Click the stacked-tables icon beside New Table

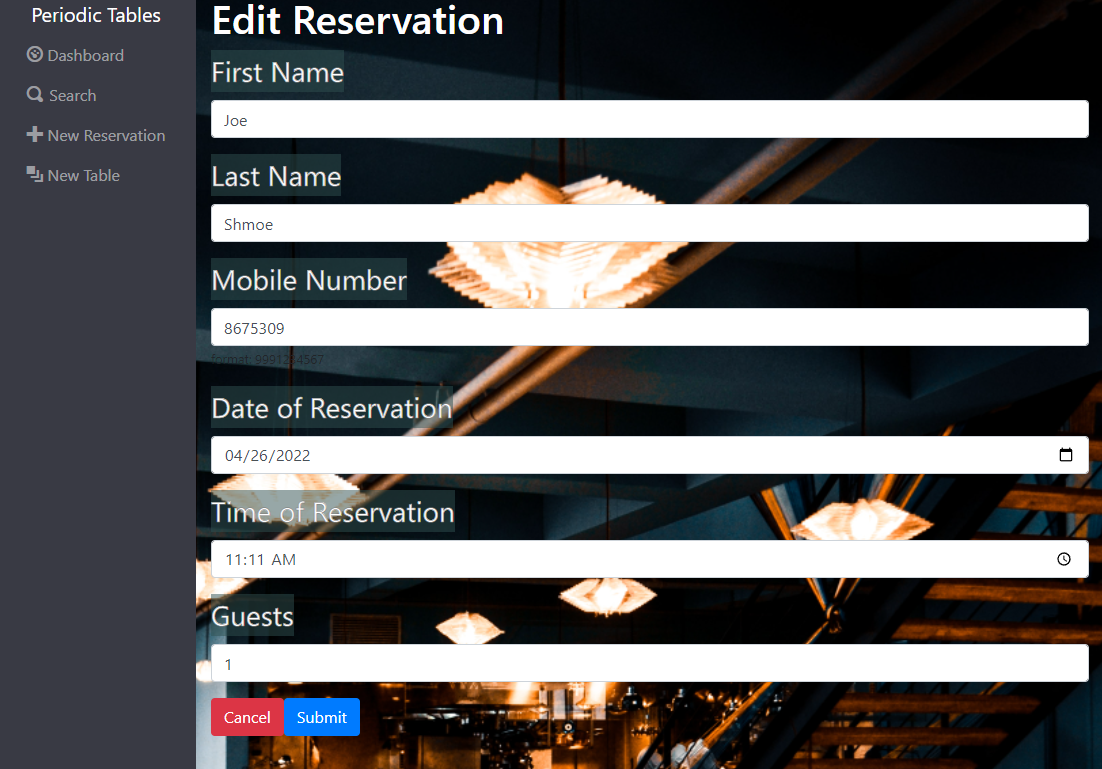click(x=33, y=174)
